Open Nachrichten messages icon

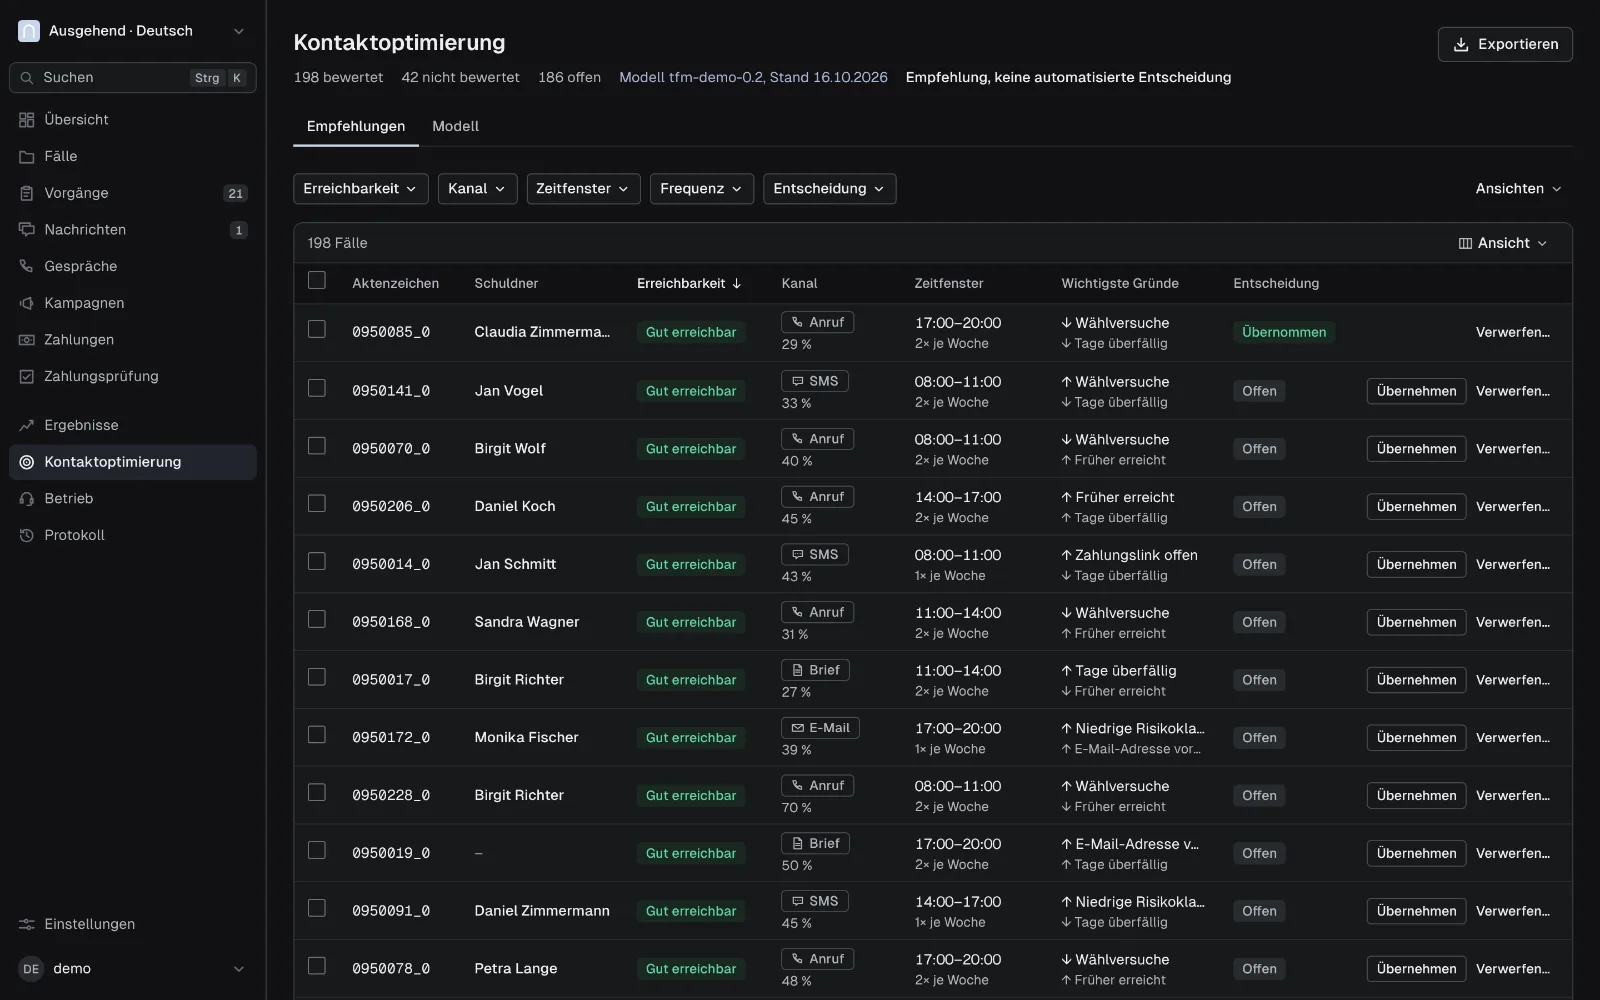27,230
